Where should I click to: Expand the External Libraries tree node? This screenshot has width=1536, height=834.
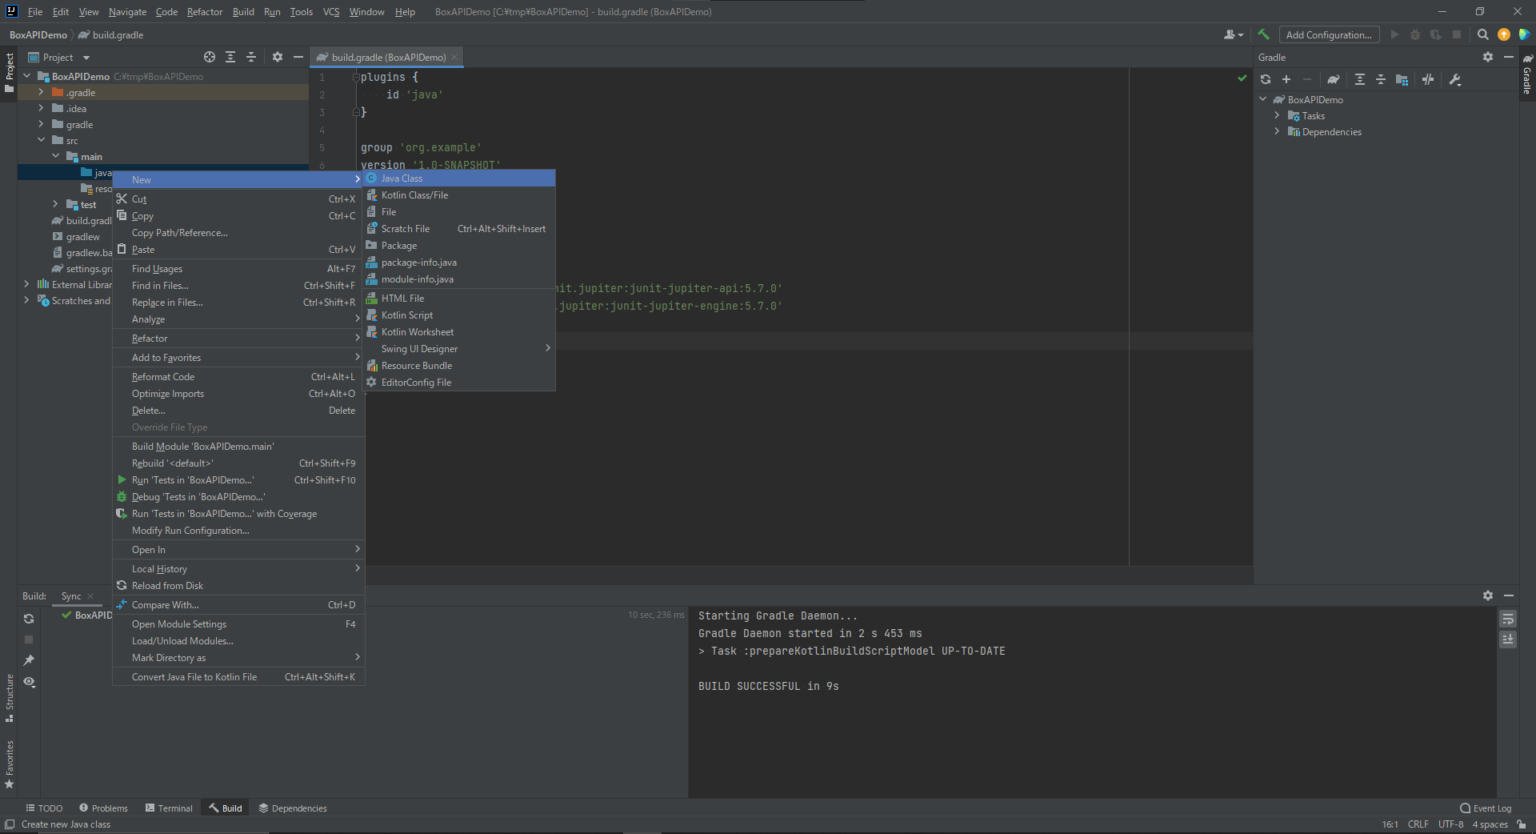point(27,285)
